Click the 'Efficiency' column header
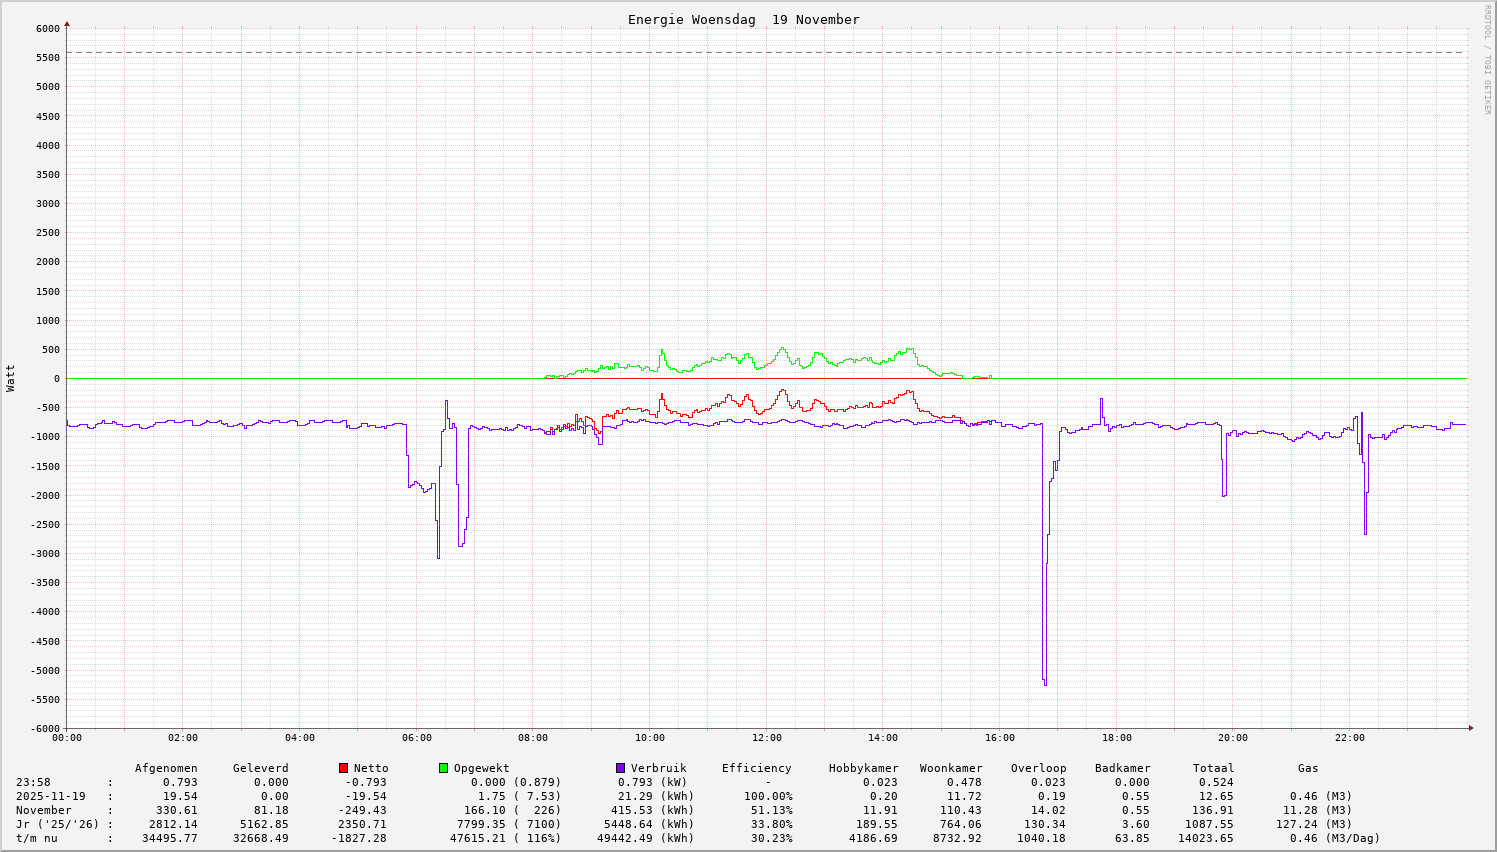Image resolution: width=1497 pixels, height=852 pixels. click(756, 768)
